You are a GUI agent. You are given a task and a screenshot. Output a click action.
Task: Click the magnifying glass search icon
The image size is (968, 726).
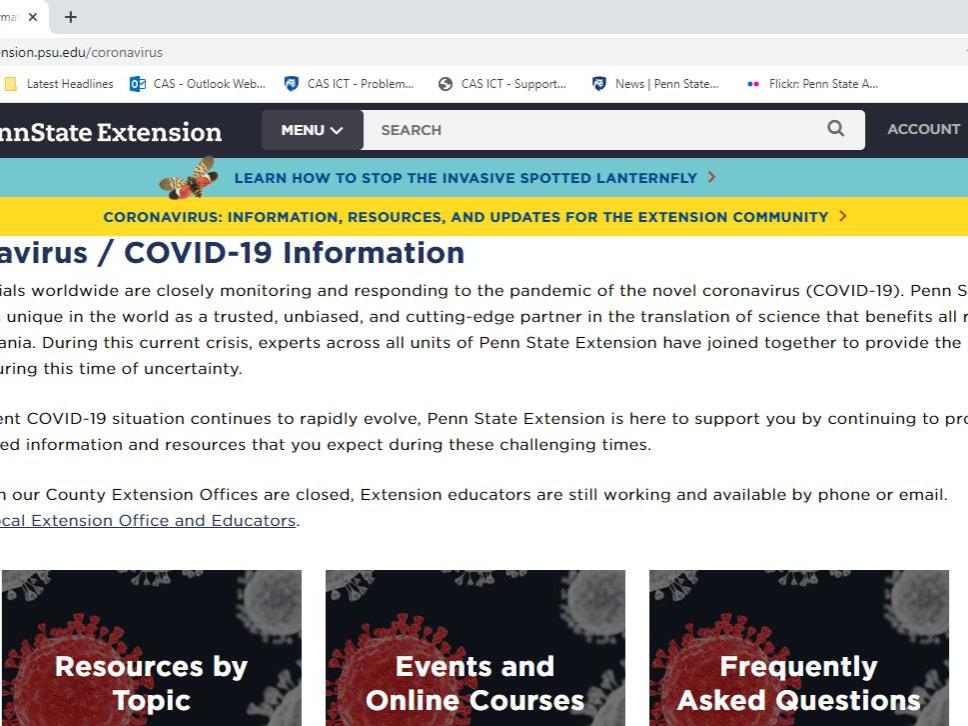coord(835,128)
